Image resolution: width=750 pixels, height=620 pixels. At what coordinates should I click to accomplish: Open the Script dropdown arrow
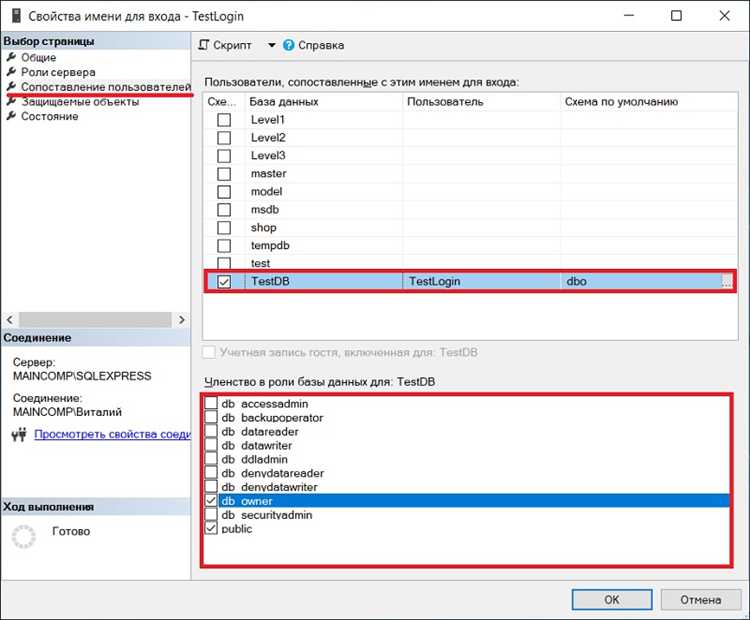[x=271, y=45]
